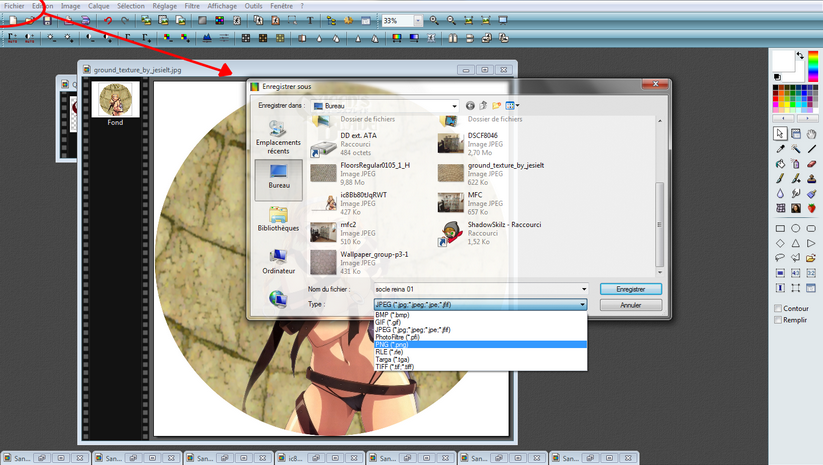Choose the Lasso selection shape
This screenshot has height=465, width=823.
(x=780, y=258)
